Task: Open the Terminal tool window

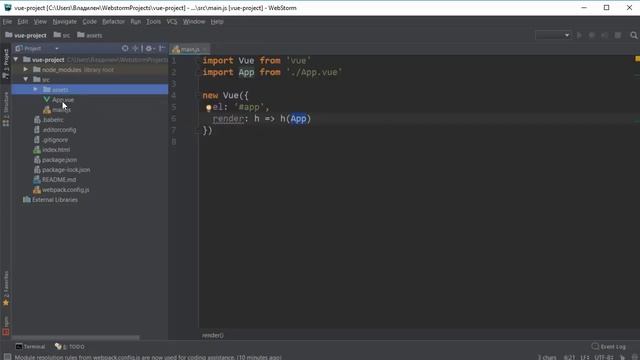Action: [30, 347]
